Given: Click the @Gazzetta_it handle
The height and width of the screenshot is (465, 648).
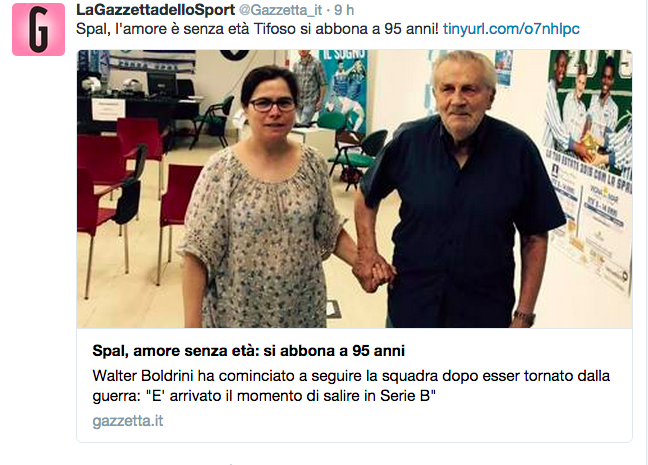Looking at the screenshot, I should coord(280,10).
